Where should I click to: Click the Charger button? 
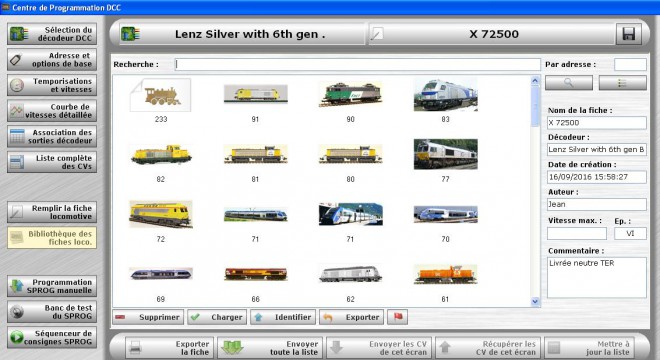pos(217,317)
